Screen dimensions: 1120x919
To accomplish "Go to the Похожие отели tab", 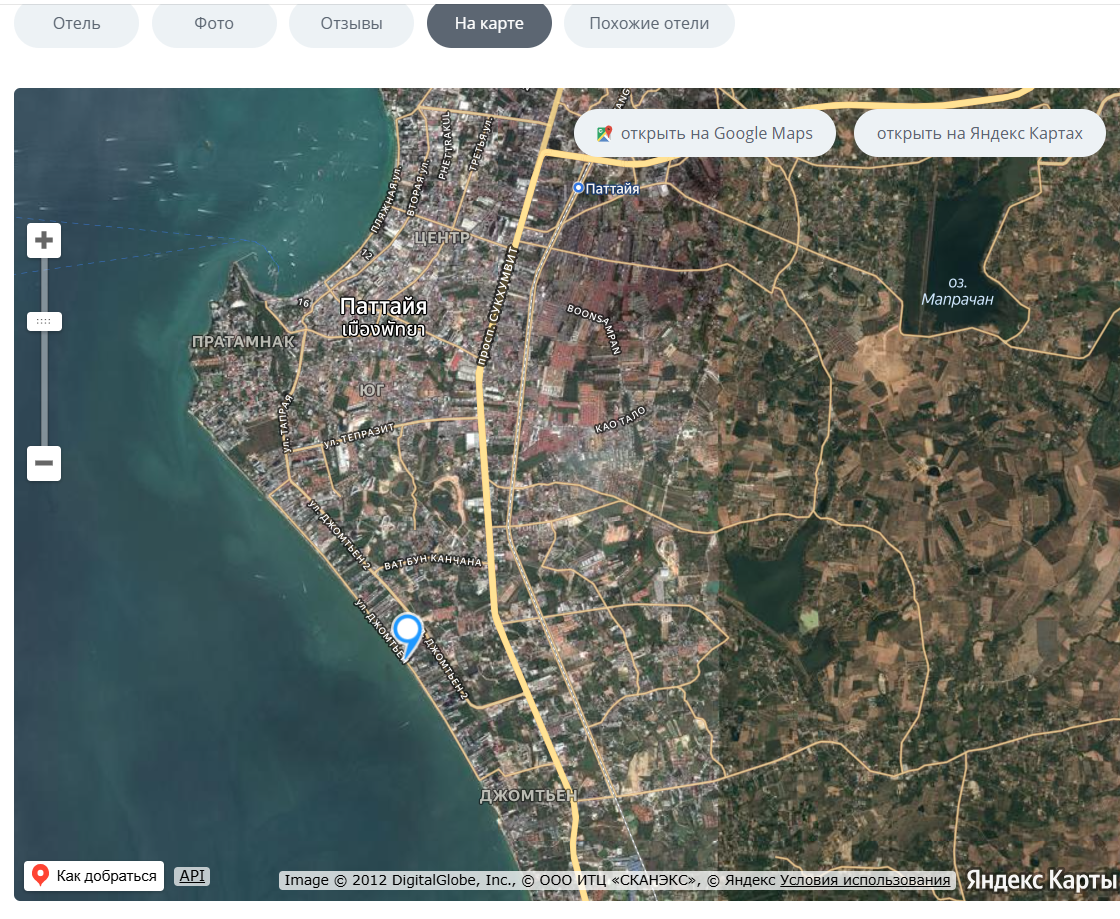I will [x=649, y=24].
